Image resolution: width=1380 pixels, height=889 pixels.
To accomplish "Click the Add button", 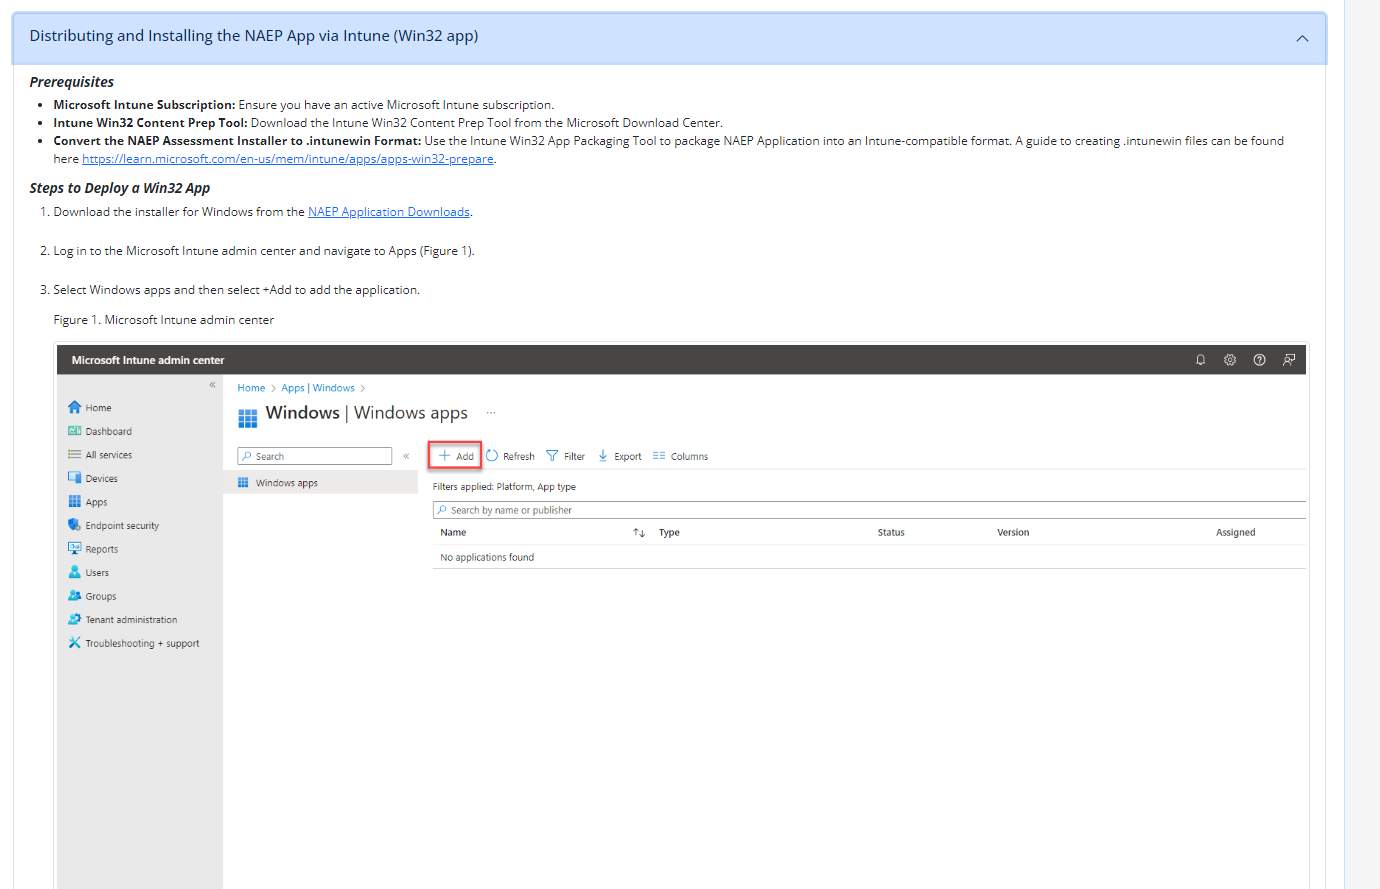I will coord(456,456).
